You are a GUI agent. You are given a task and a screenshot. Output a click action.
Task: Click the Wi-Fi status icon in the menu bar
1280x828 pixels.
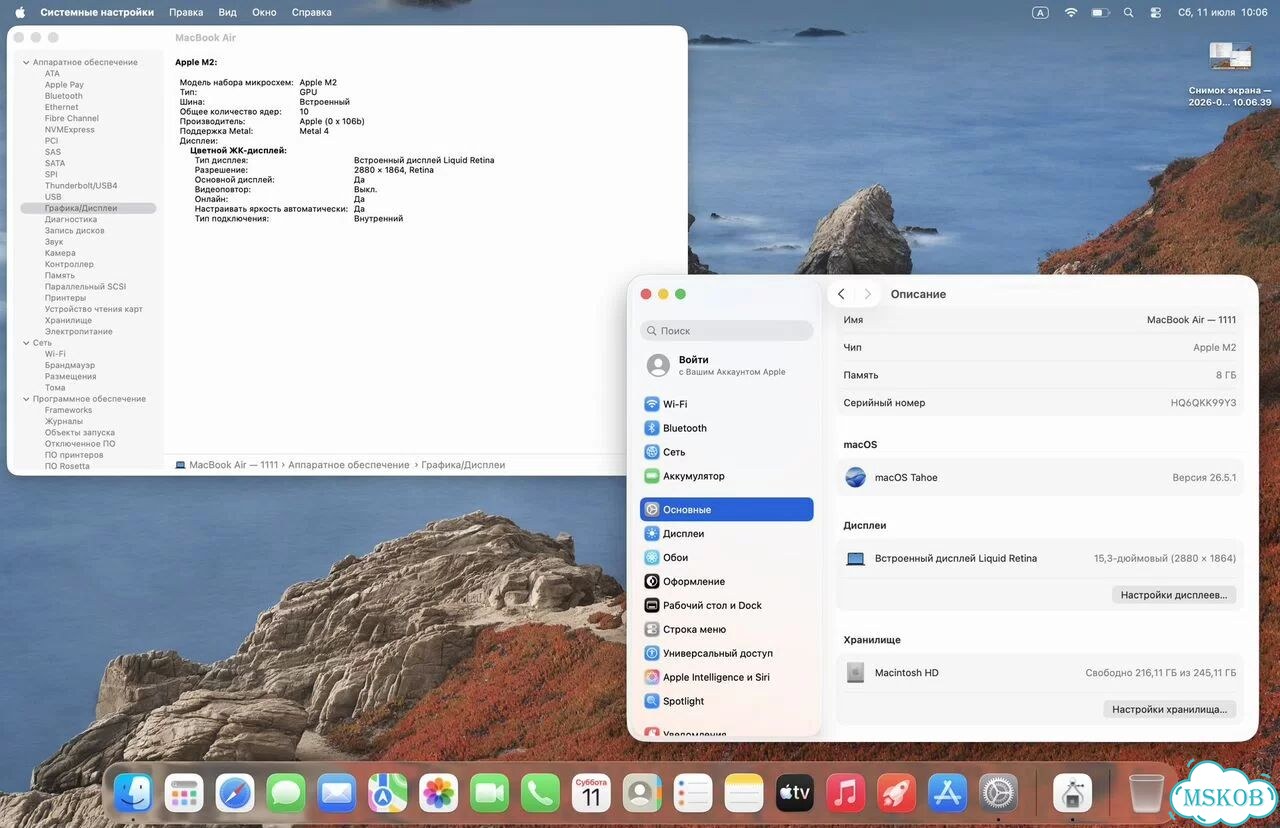pos(1071,12)
